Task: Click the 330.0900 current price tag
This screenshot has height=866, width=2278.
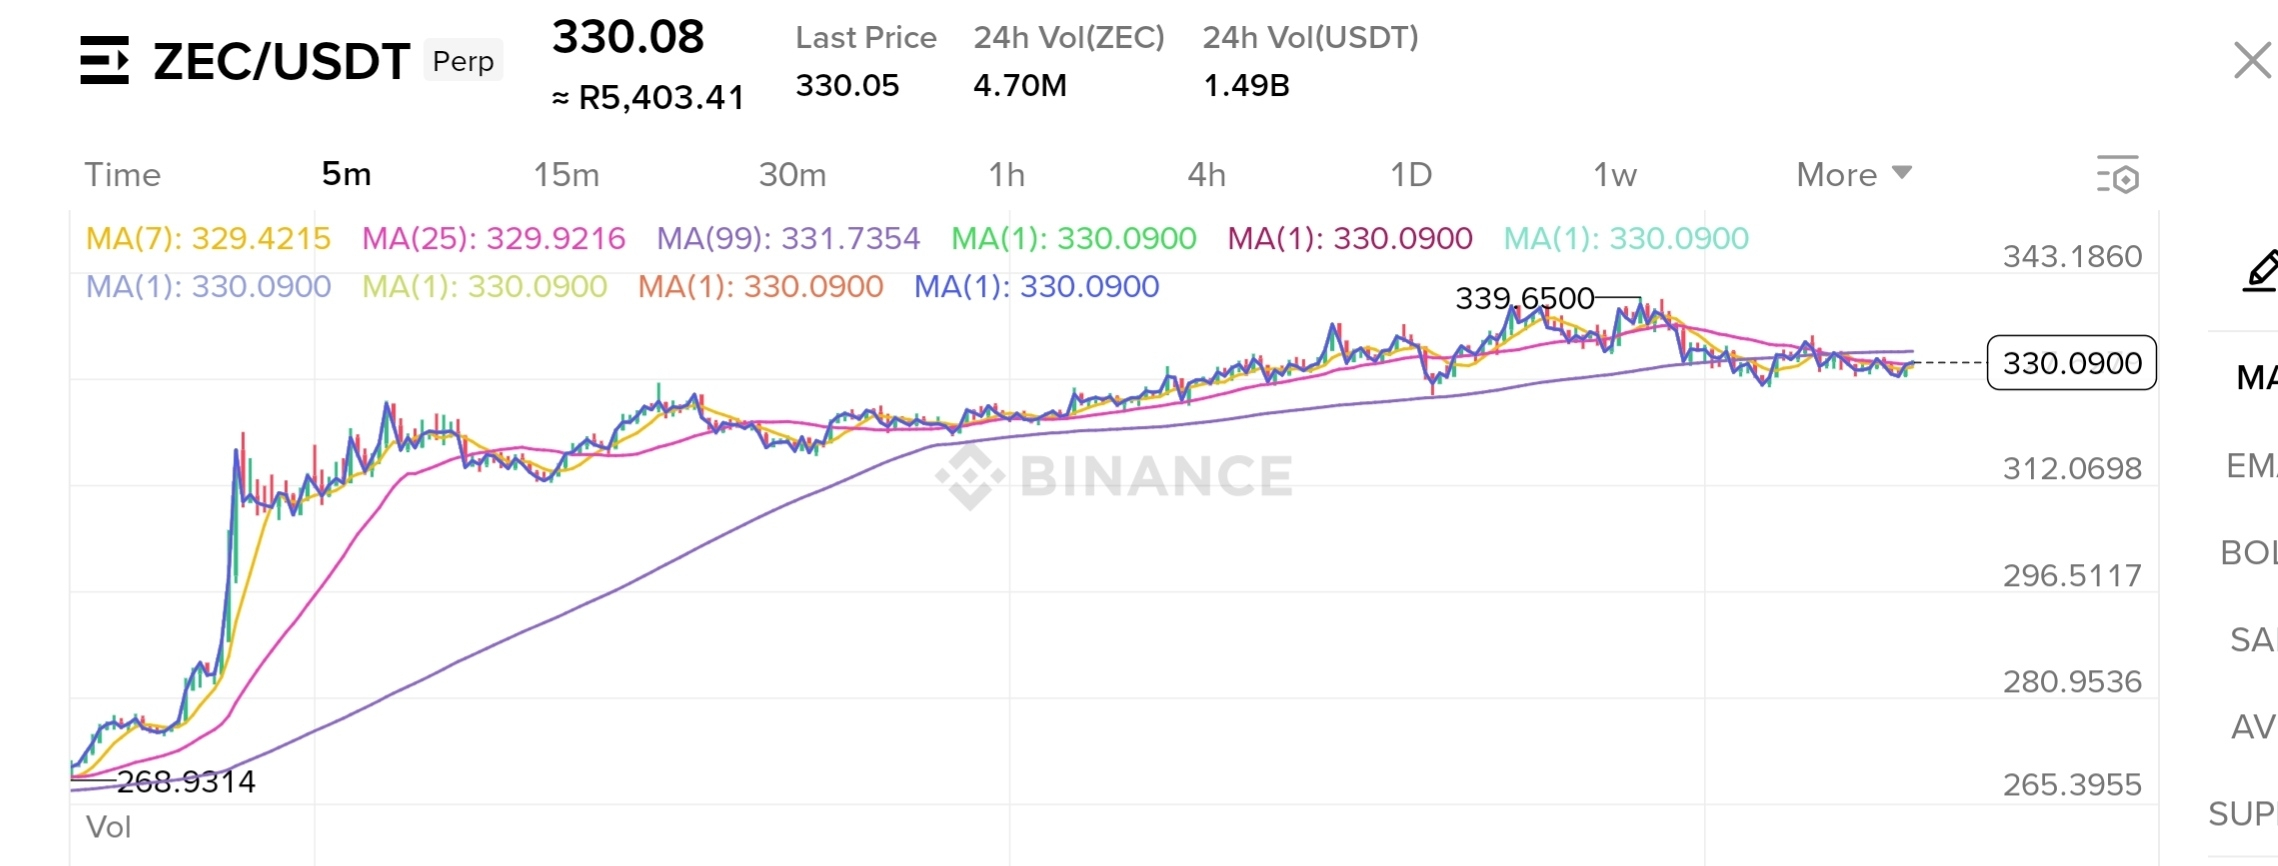Action: 2072,363
